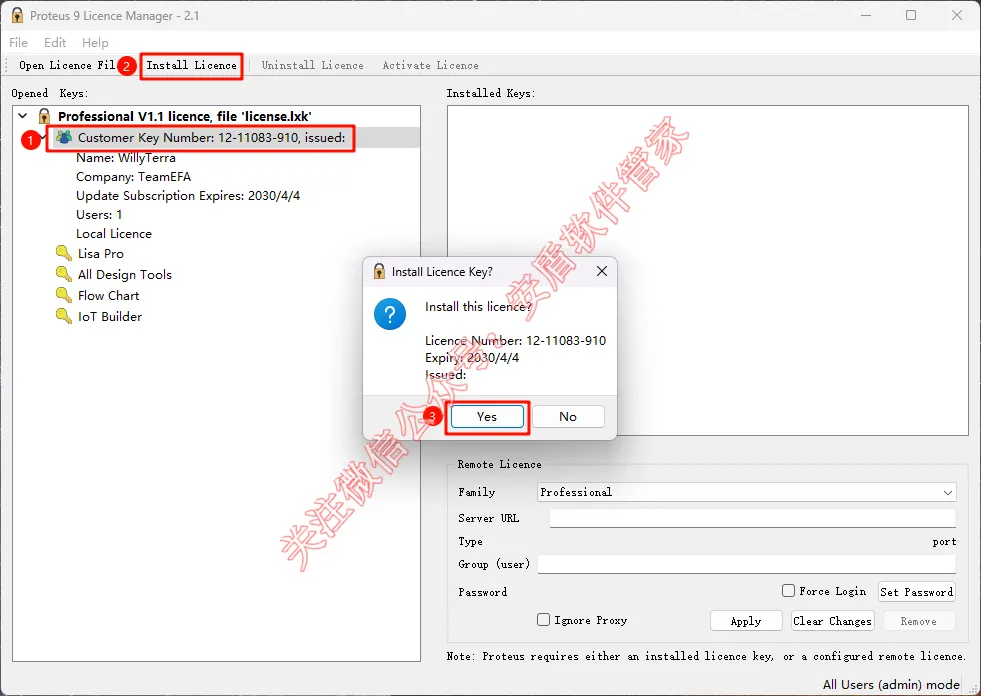The height and width of the screenshot is (696, 981).
Task: Click 'All Users (admin) mode' in status bar
Action: click(x=891, y=684)
